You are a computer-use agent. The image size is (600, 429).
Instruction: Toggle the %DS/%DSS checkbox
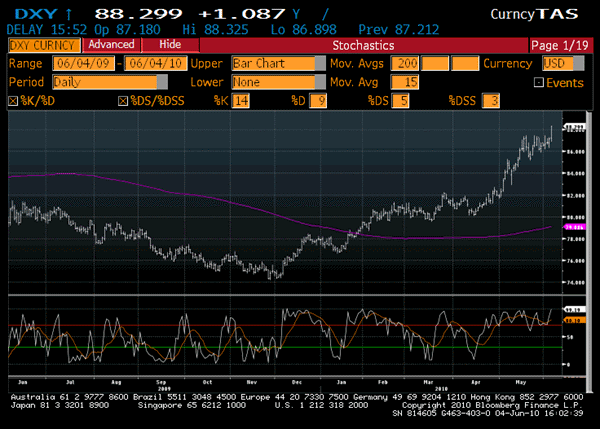click(123, 101)
